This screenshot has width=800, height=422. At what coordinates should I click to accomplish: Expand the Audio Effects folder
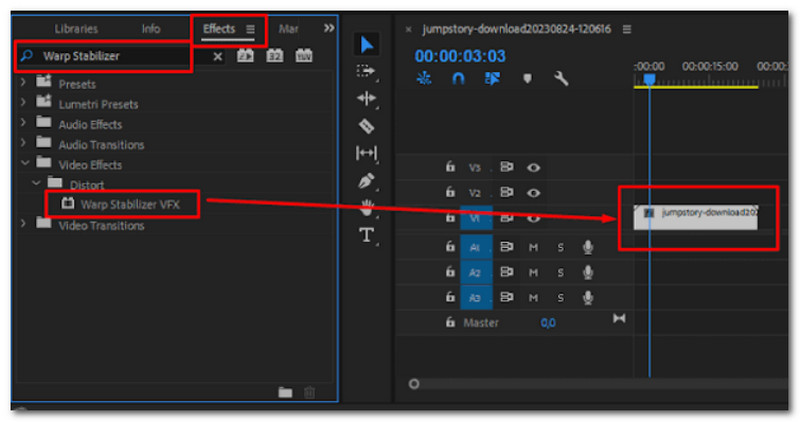[23, 122]
